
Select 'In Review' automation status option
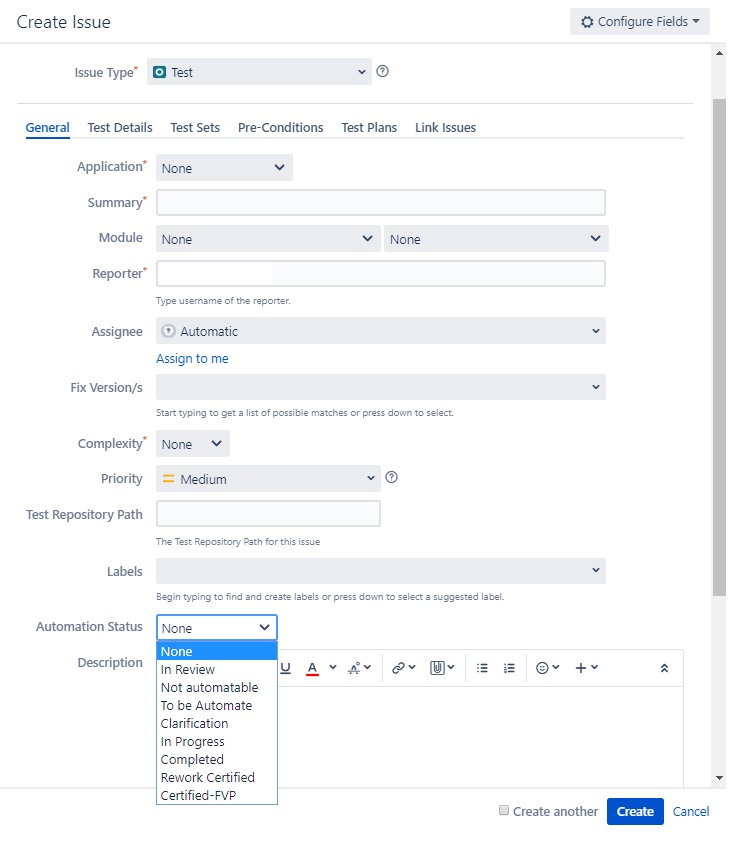pyautogui.click(x=186, y=669)
